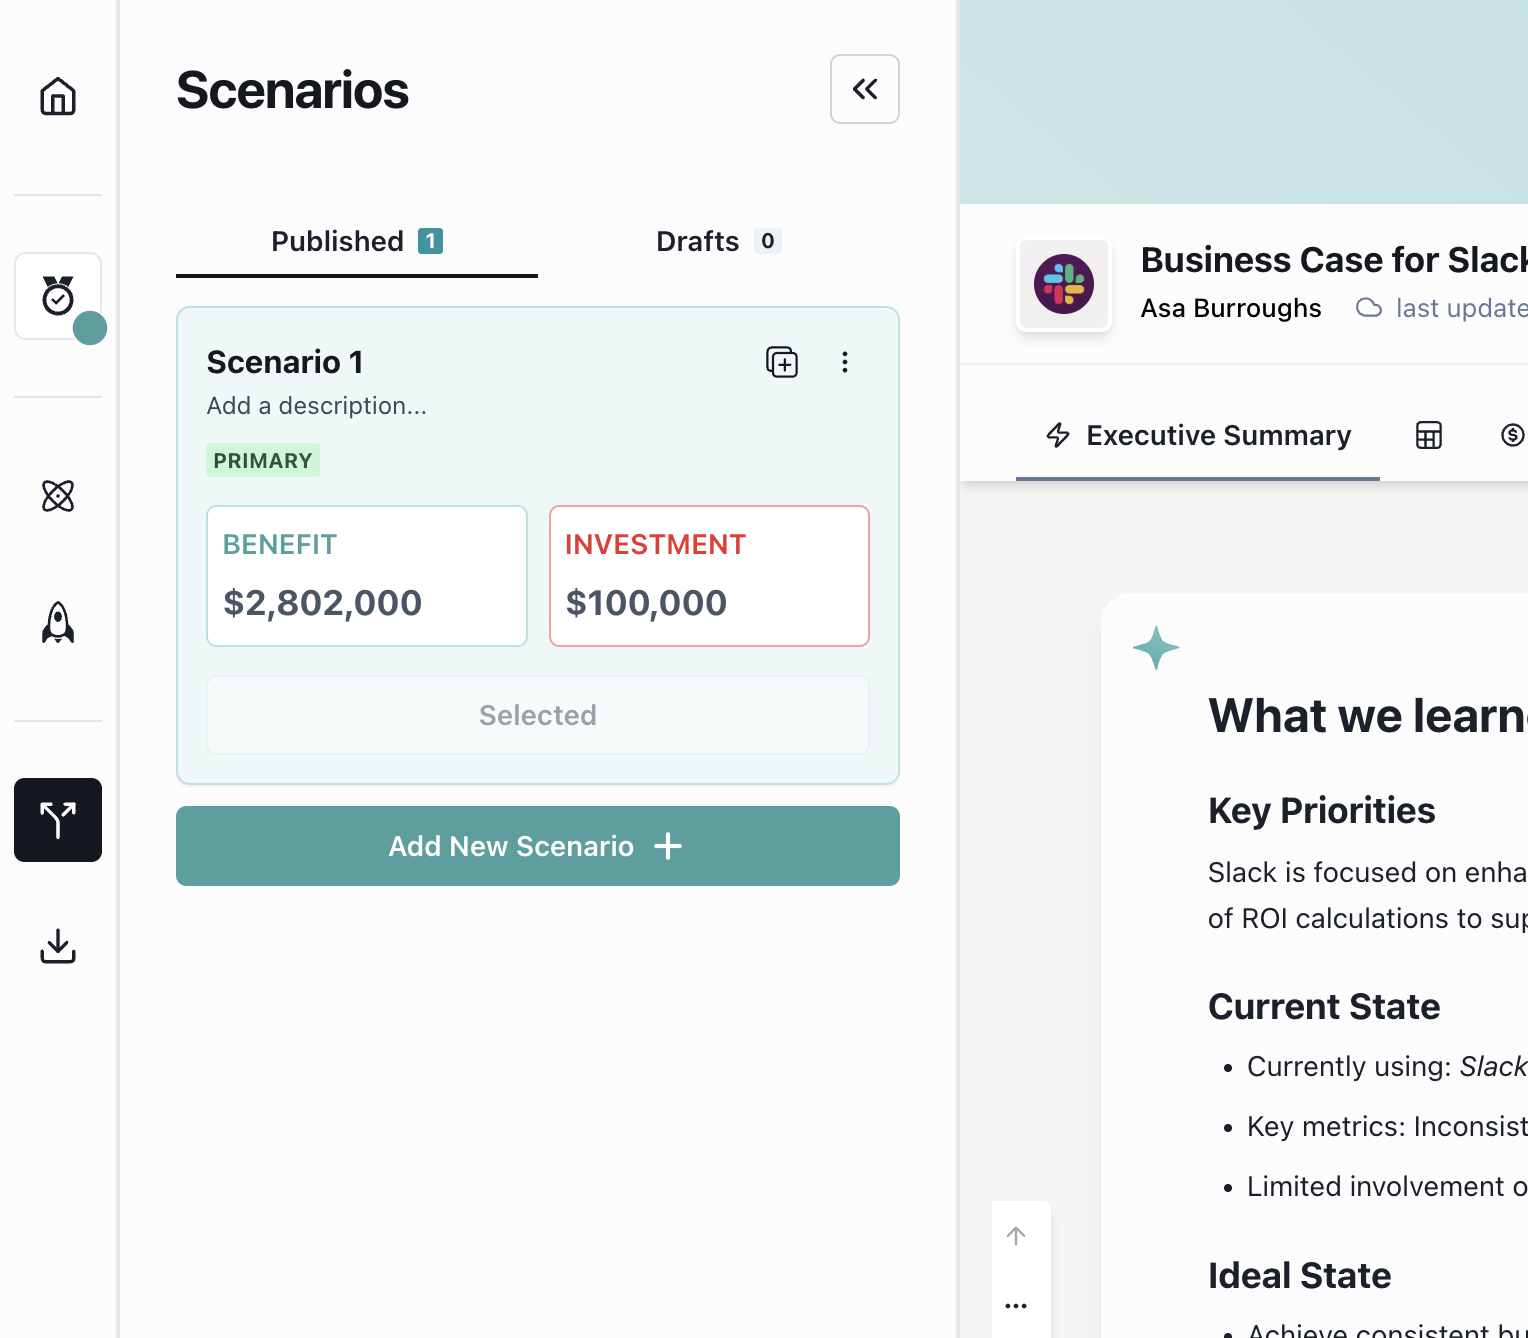
Task: Open the calculator icon near Executive Summary
Action: pos(1428,435)
